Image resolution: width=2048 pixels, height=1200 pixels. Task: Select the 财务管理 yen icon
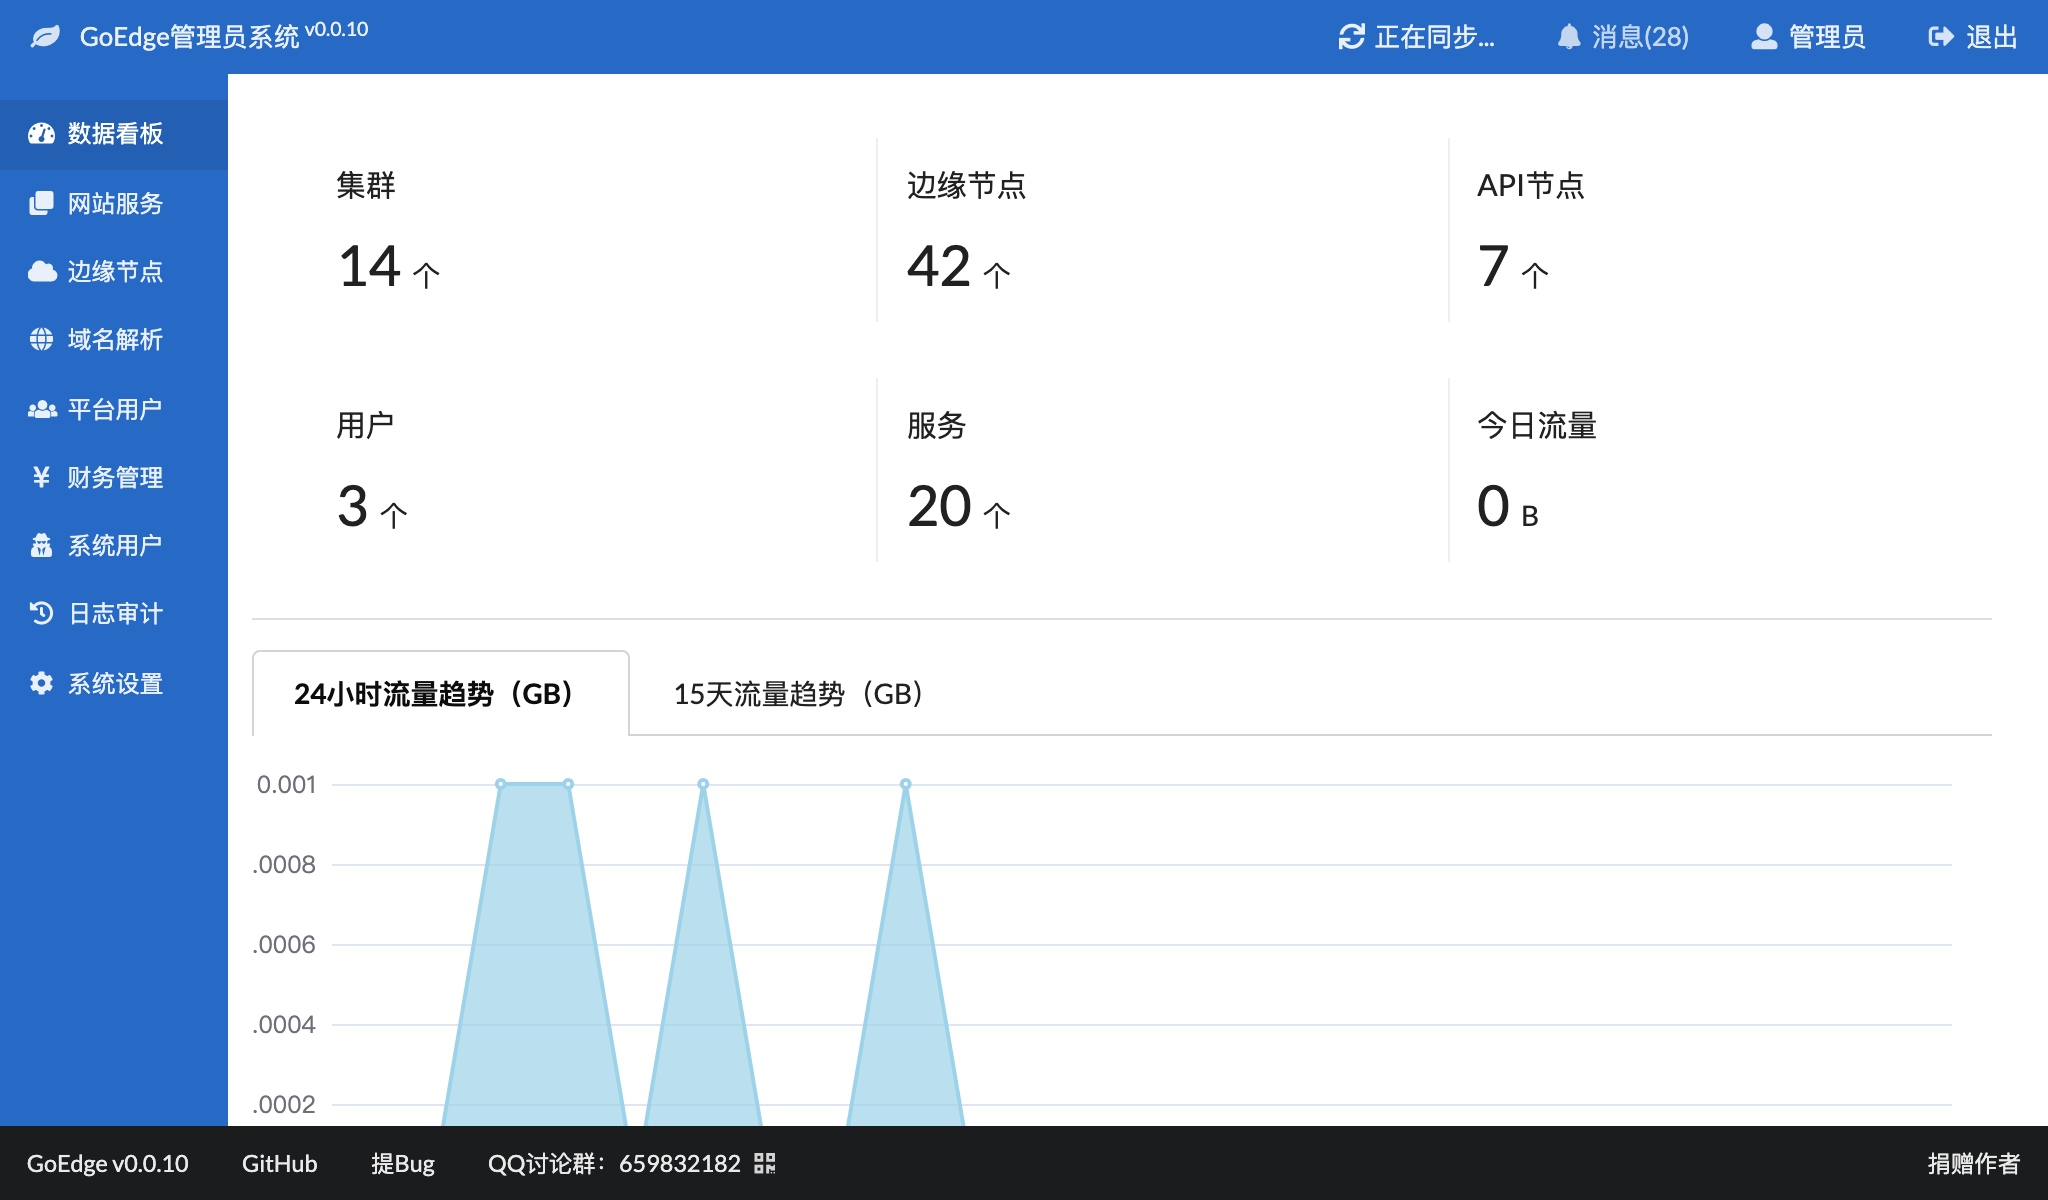[41, 477]
